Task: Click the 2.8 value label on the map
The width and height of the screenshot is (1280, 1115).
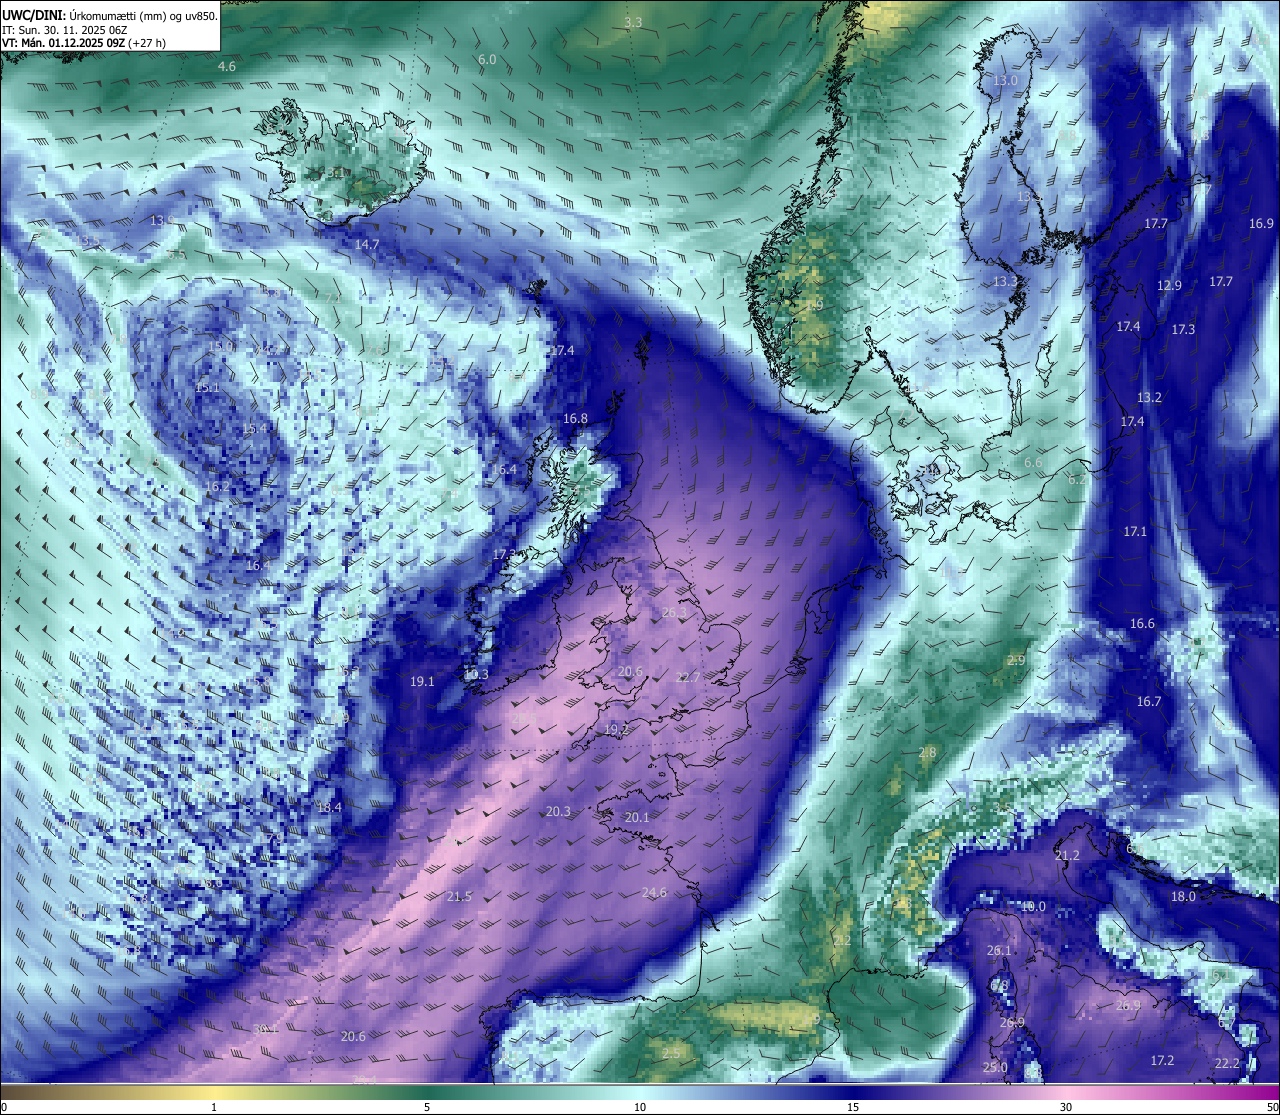Action: 927,753
